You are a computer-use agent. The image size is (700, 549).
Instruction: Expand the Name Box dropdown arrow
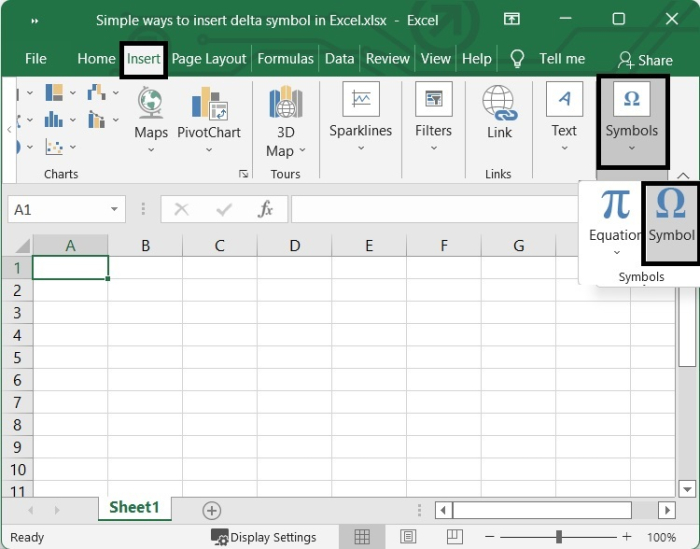114,209
